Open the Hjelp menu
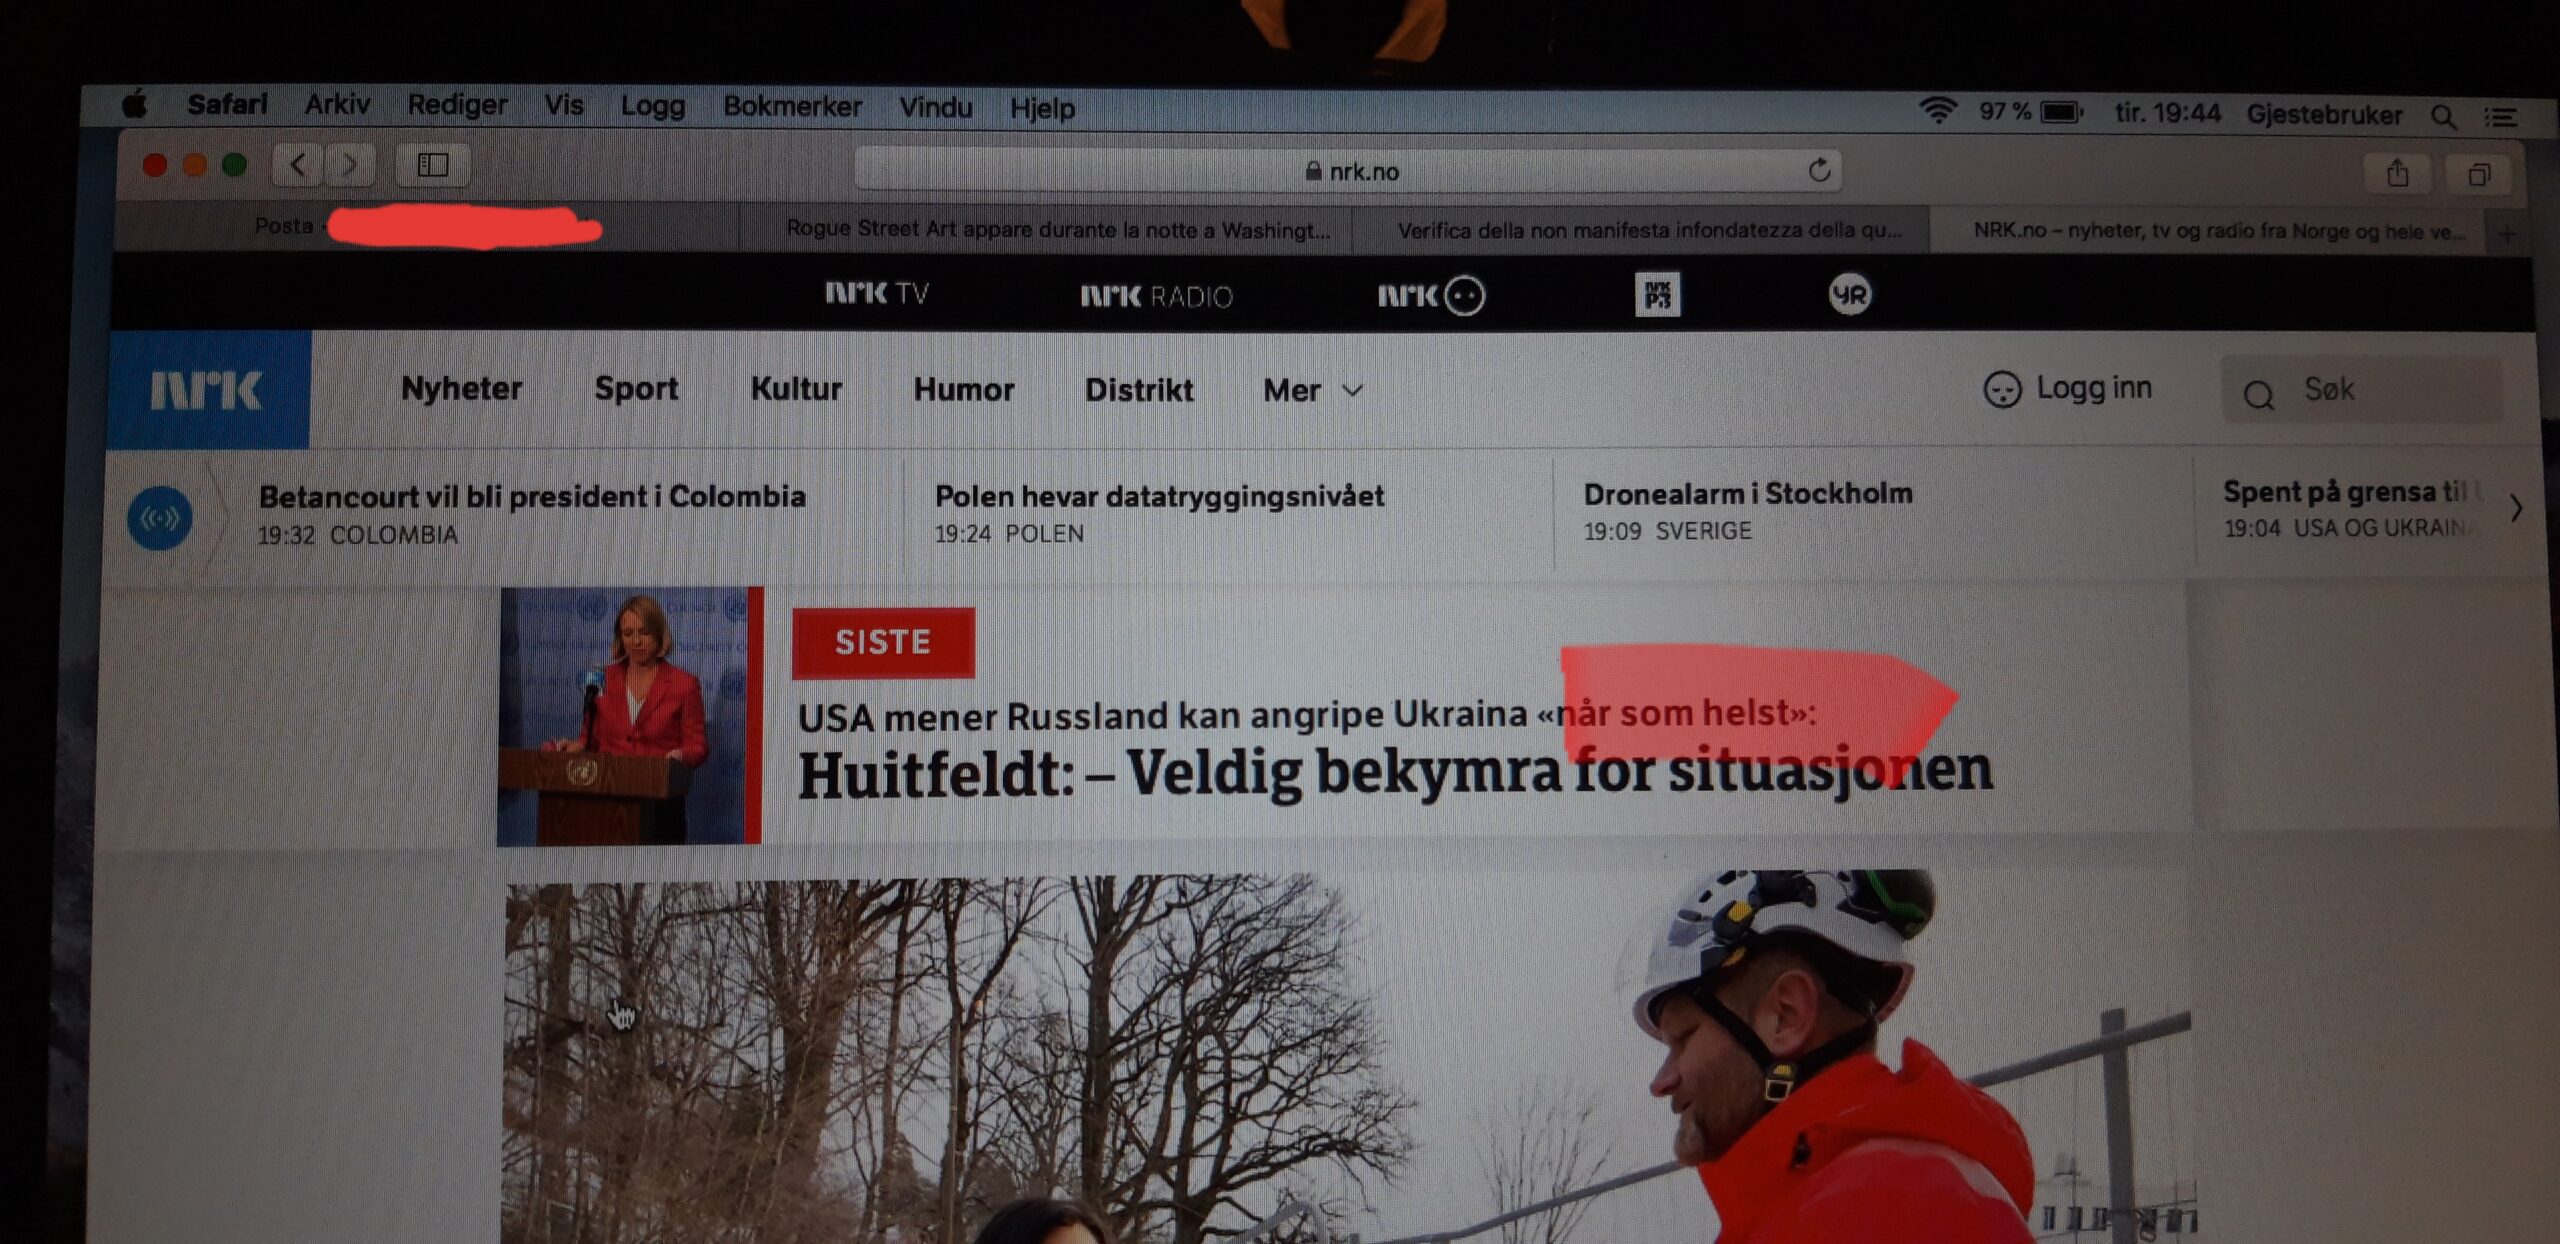 coord(1042,108)
